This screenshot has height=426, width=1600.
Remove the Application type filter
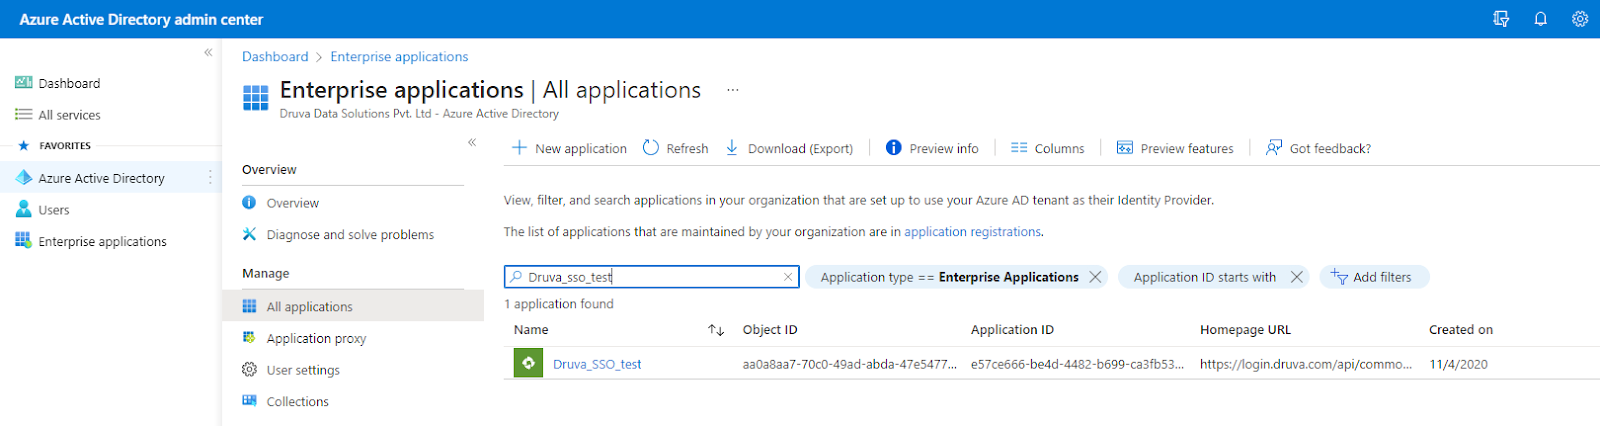coord(1095,277)
